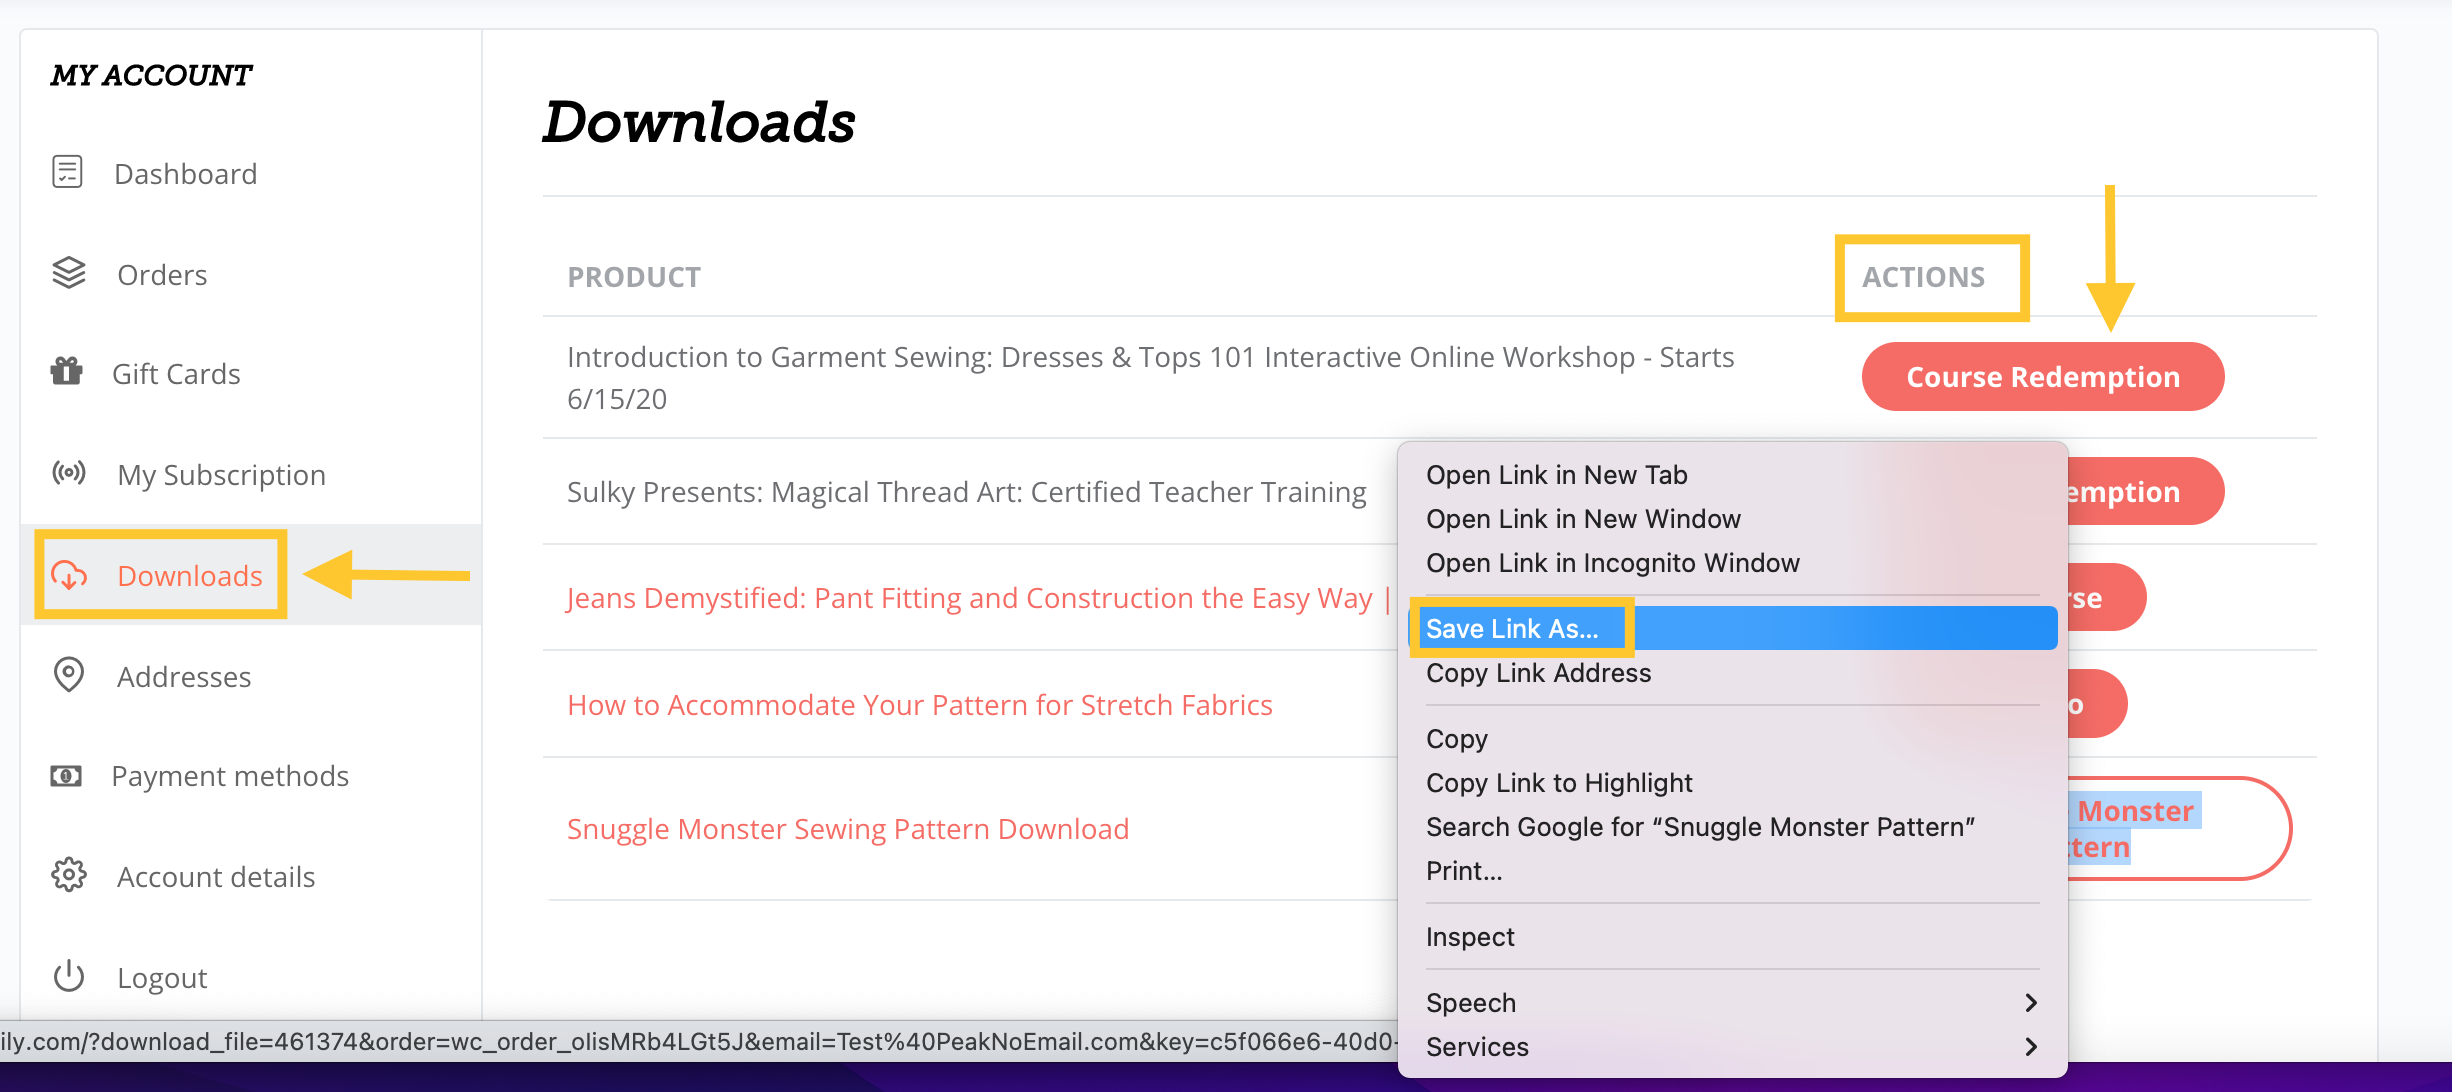Image resolution: width=2452 pixels, height=1092 pixels.
Task: Choose Open Link in Incognito Window
Action: [1732, 563]
